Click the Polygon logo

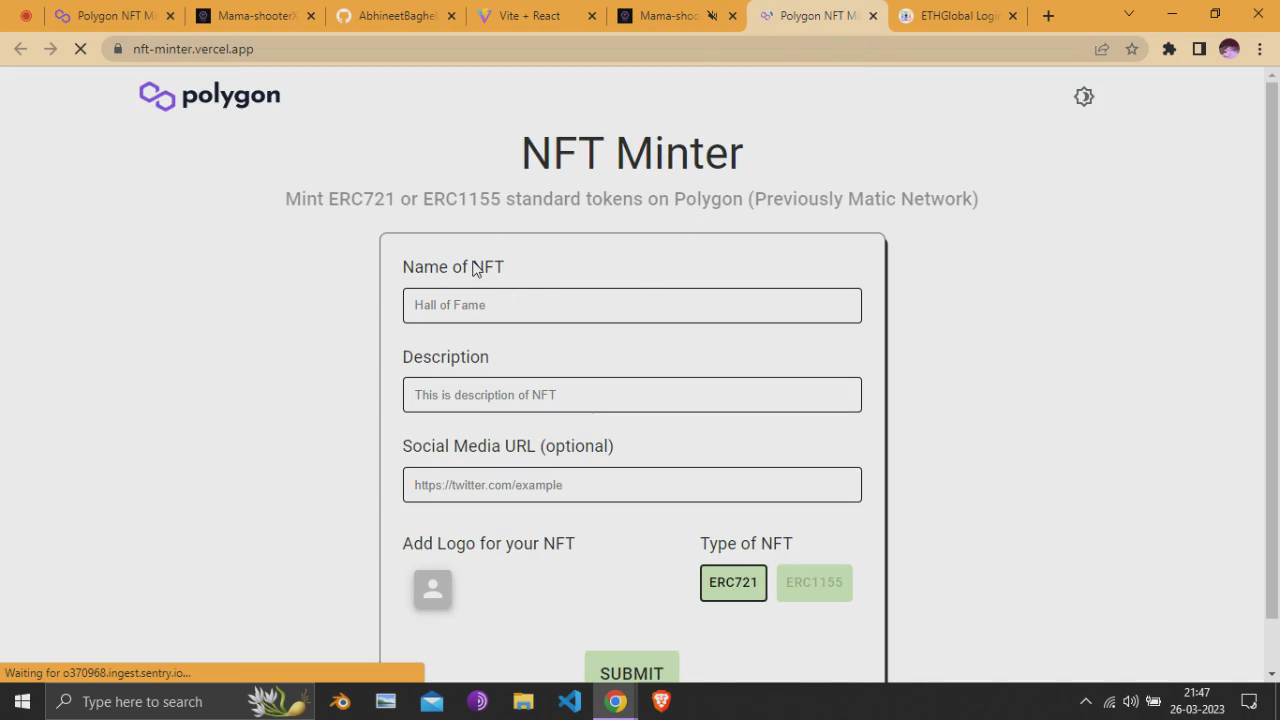[x=210, y=96]
